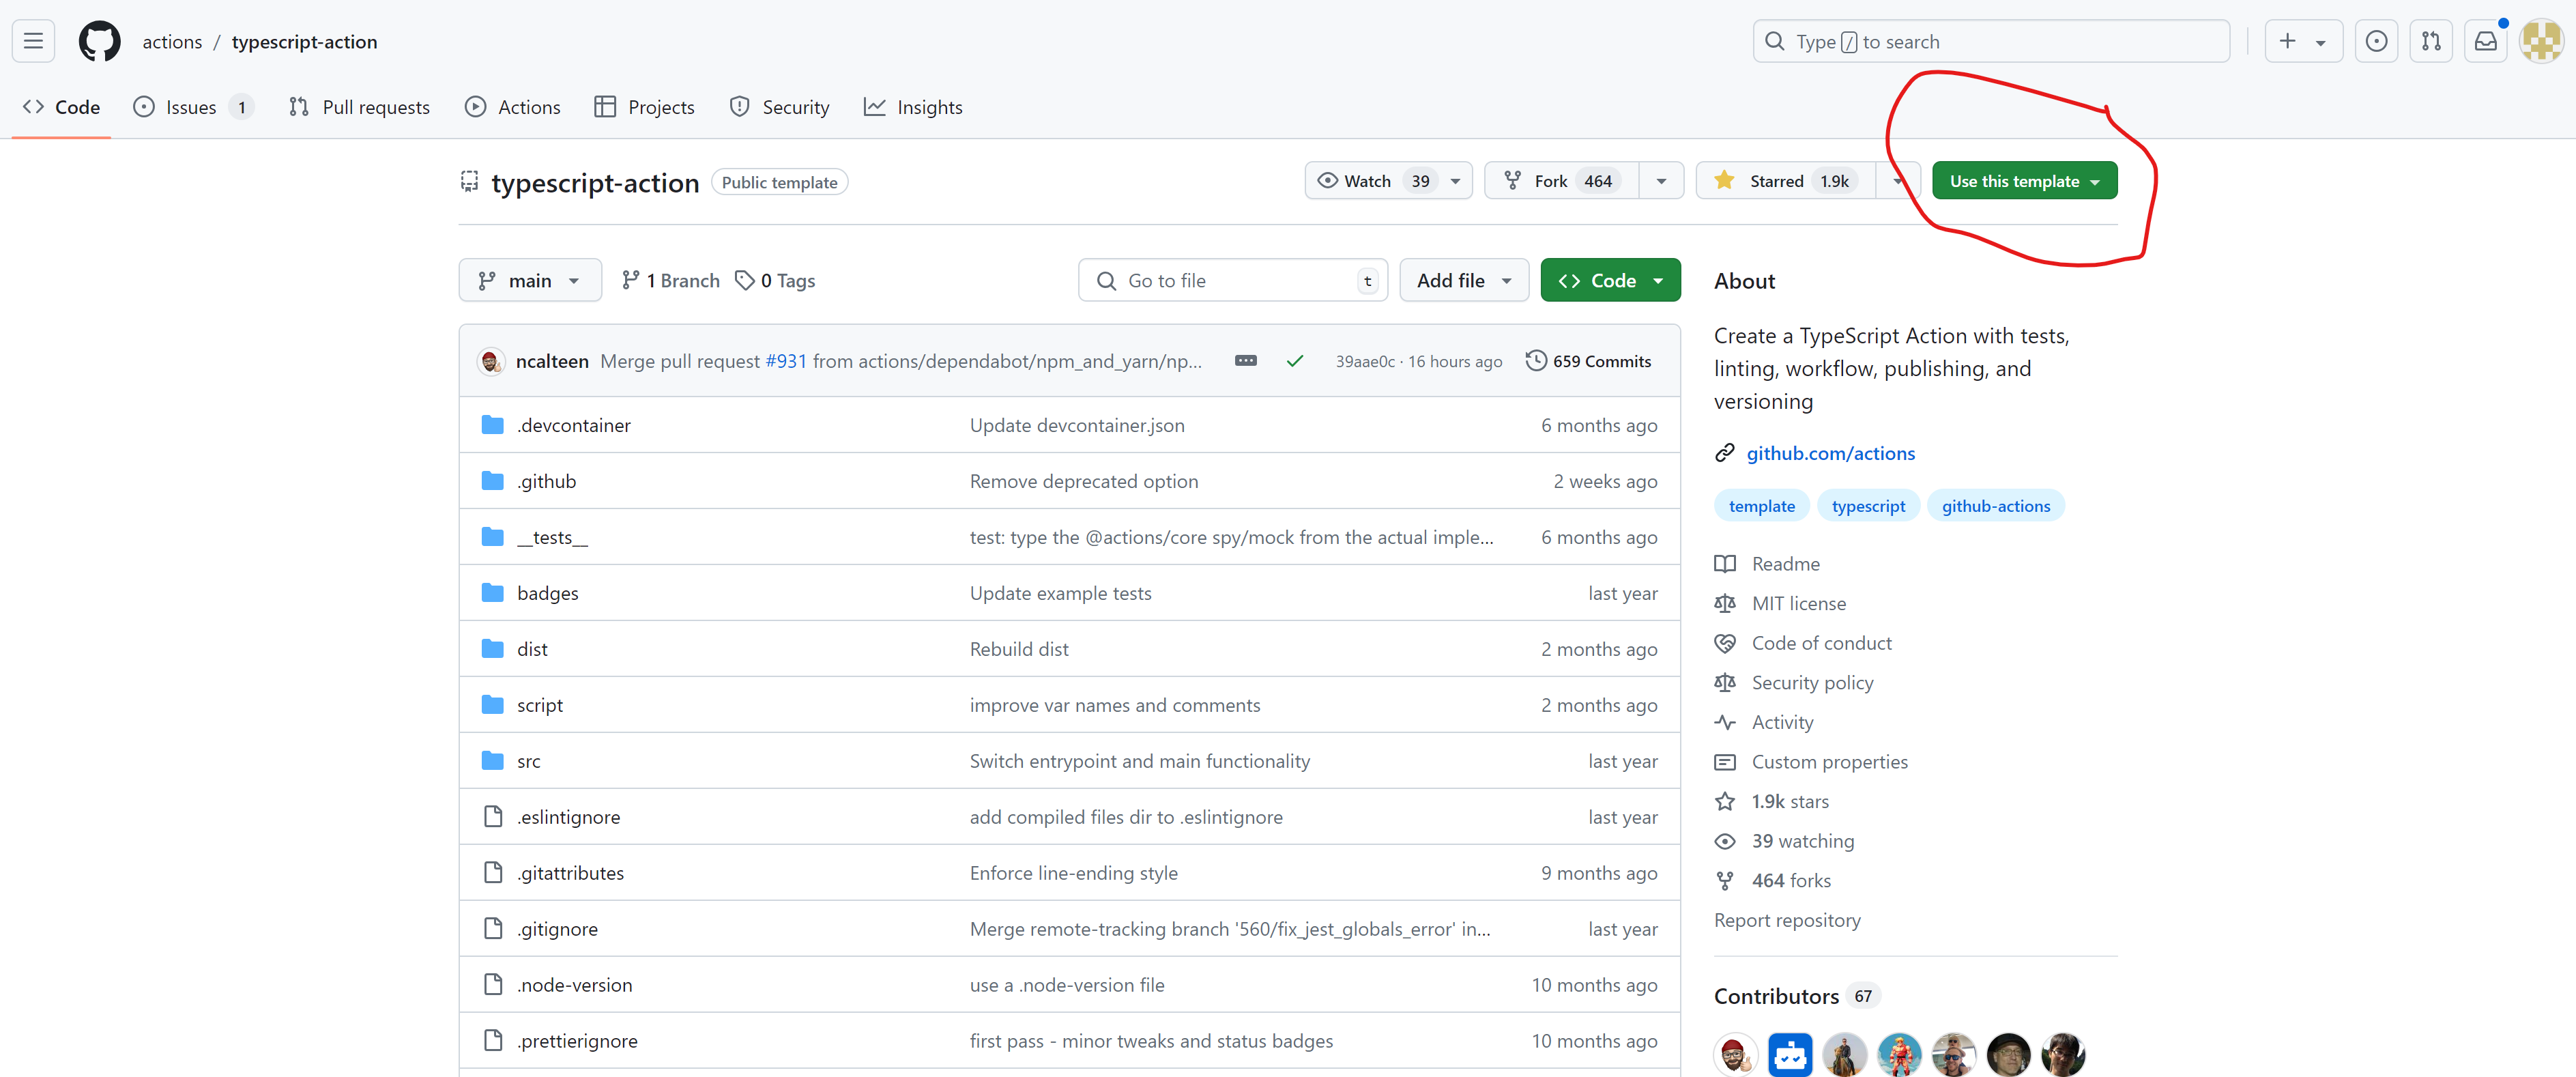Open the 0 Tags link
This screenshot has height=1077, width=2576.
pos(775,280)
